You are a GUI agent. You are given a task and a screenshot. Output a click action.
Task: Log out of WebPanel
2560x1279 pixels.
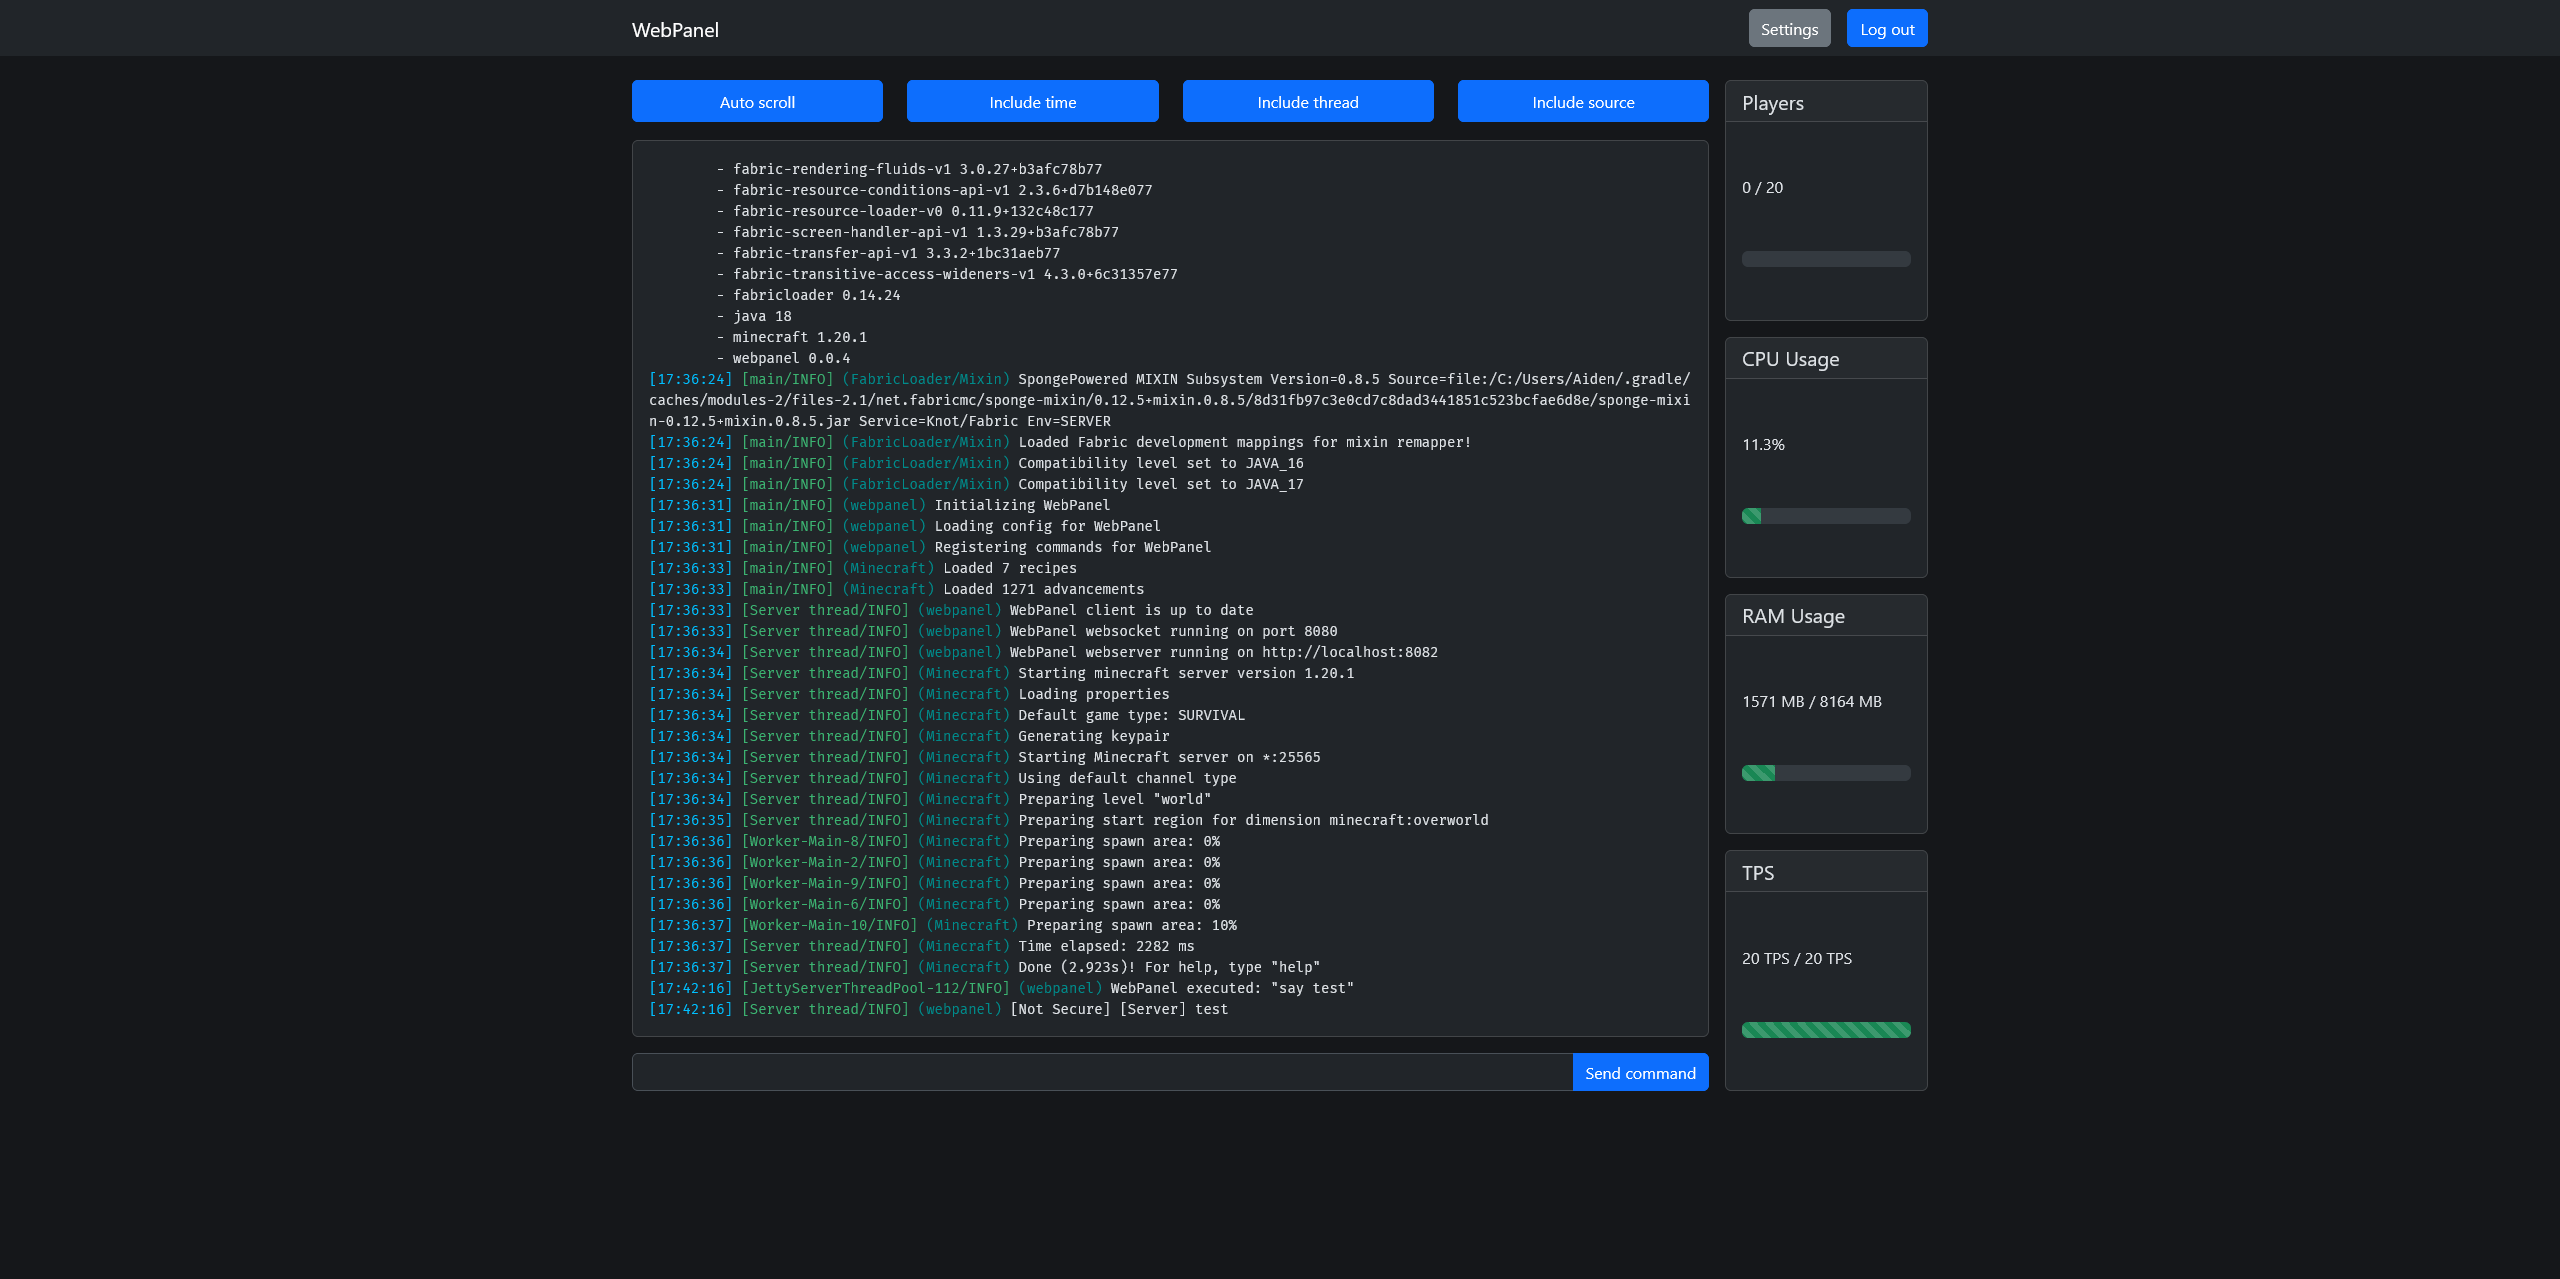click(x=1886, y=28)
